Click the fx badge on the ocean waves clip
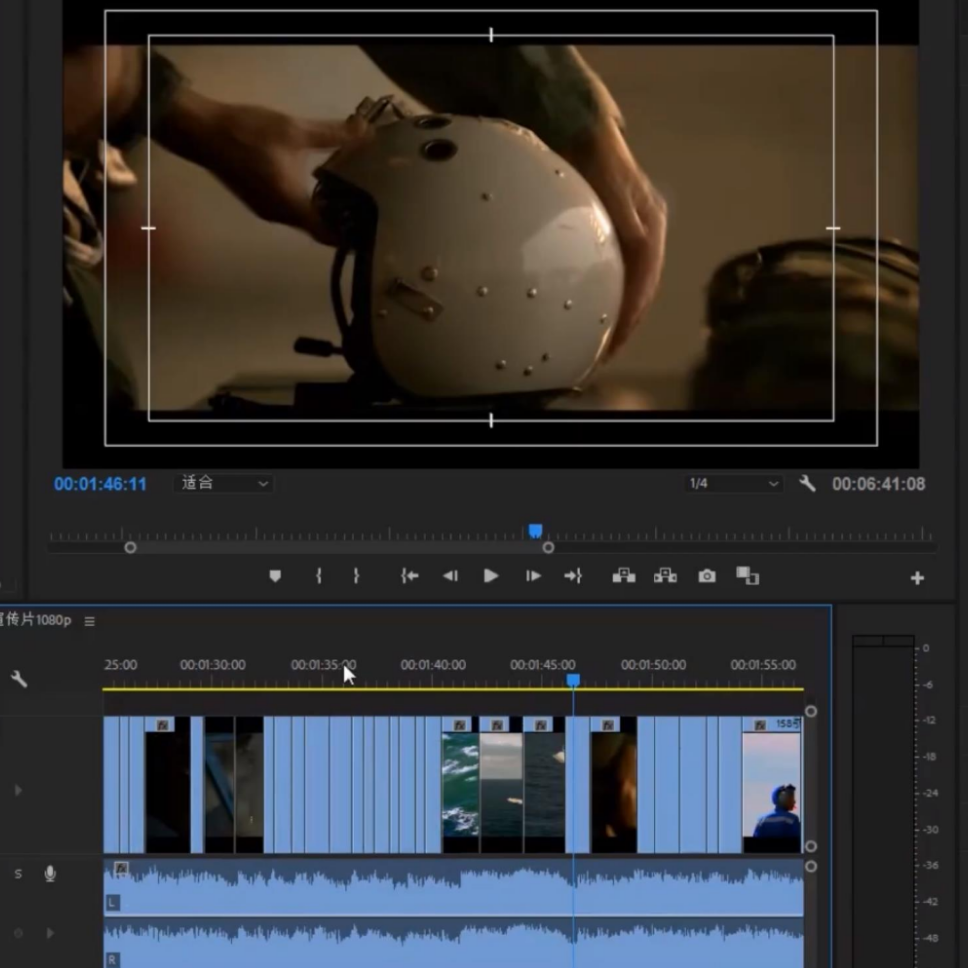The image size is (968, 968). point(460,725)
